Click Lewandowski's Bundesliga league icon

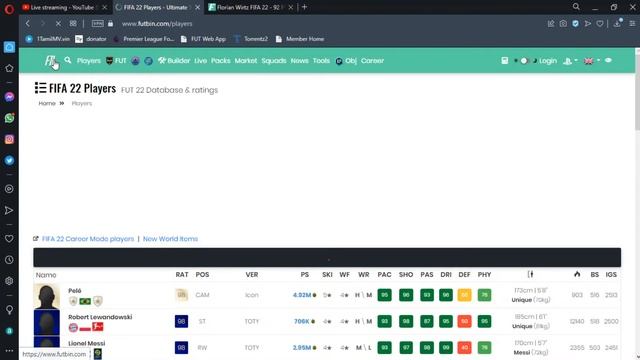(98, 327)
